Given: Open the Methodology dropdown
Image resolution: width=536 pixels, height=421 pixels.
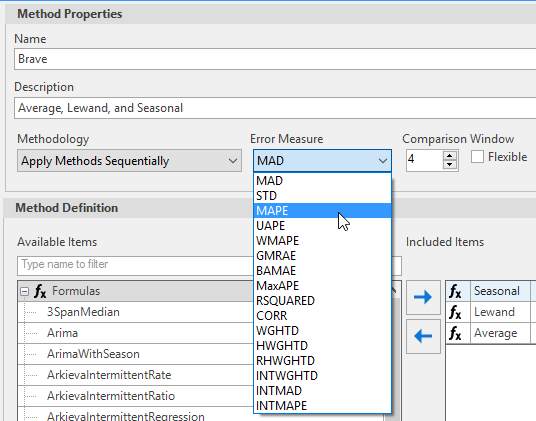Looking at the screenshot, I should click(129, 161).
